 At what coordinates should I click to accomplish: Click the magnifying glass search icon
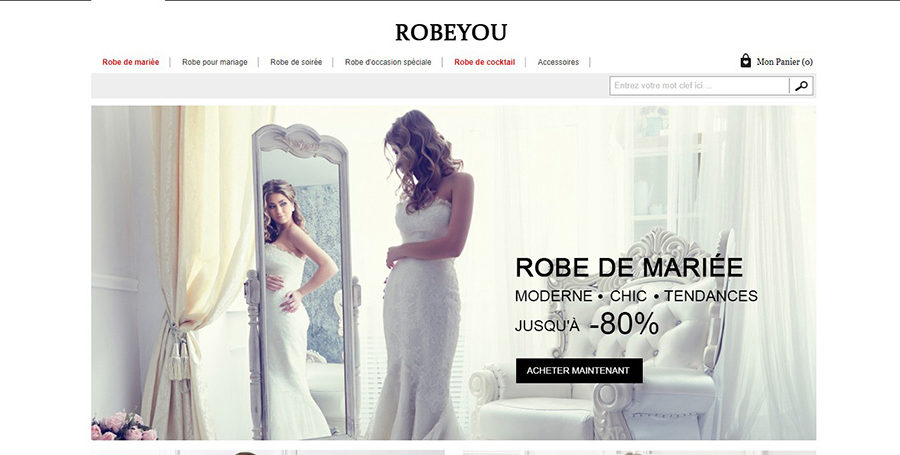(x=801, y=85)
